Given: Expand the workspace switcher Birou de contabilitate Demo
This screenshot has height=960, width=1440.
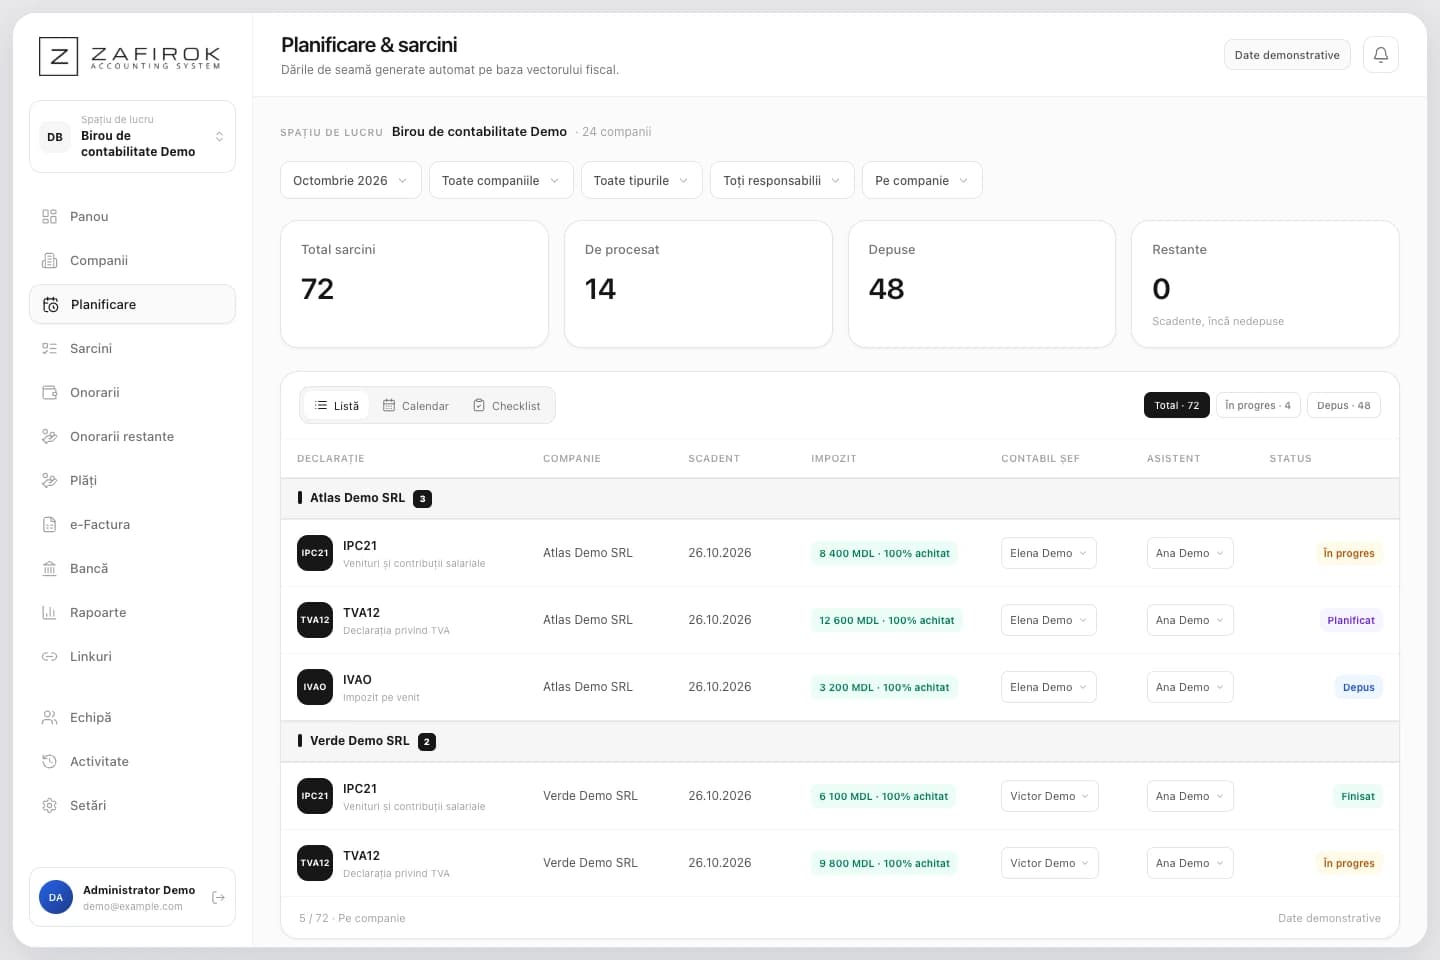Looking at the screenshot, I should tap(132, 136).
